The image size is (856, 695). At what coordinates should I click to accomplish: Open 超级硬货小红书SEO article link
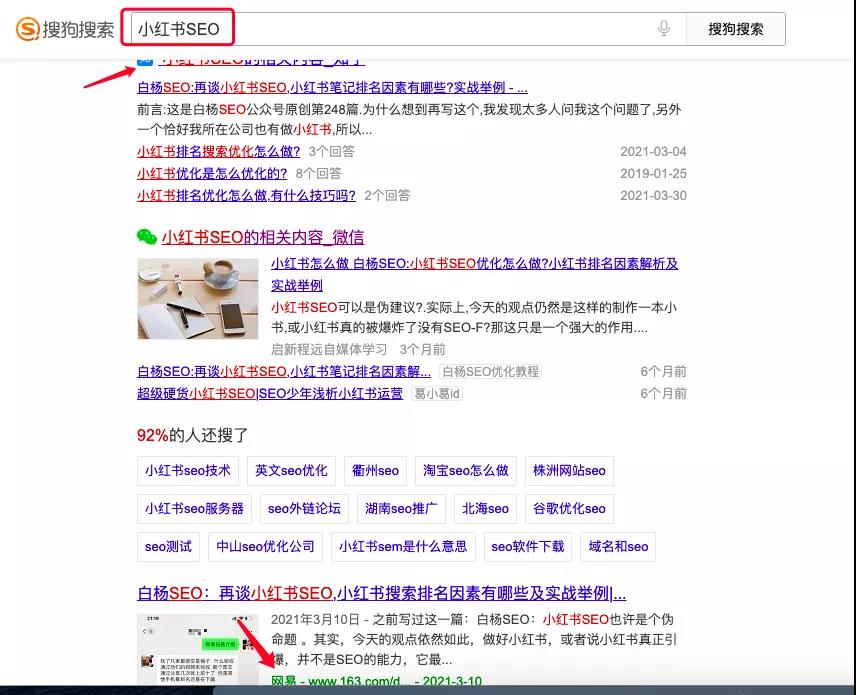(x=270, y=394)
